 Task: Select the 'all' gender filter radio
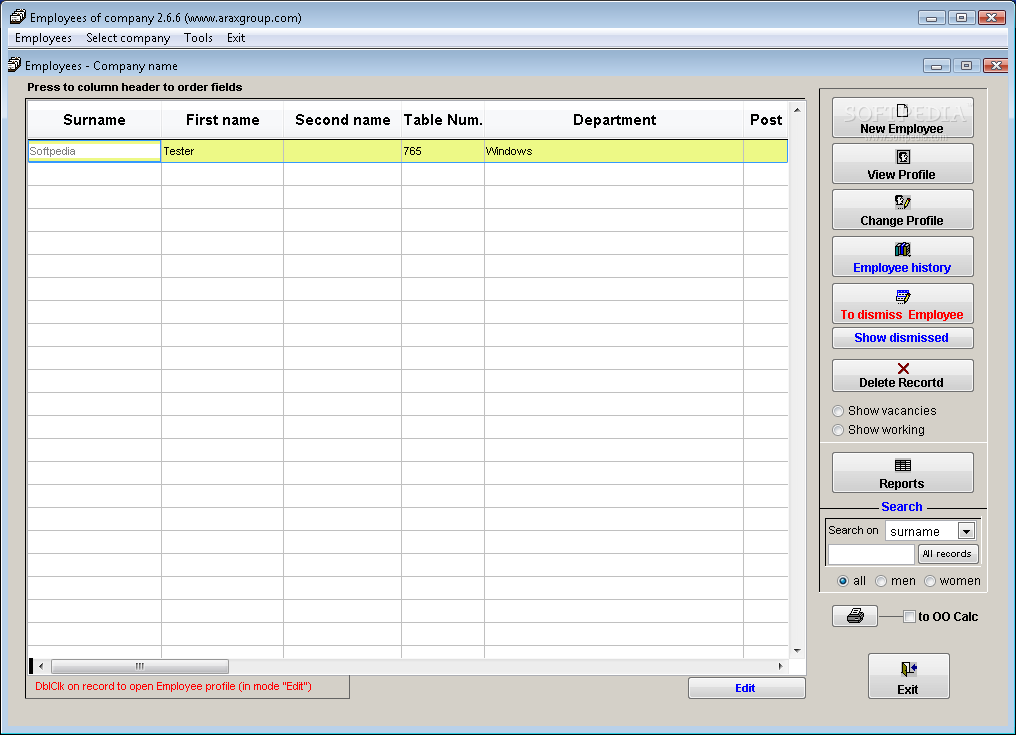pos(842,581)
